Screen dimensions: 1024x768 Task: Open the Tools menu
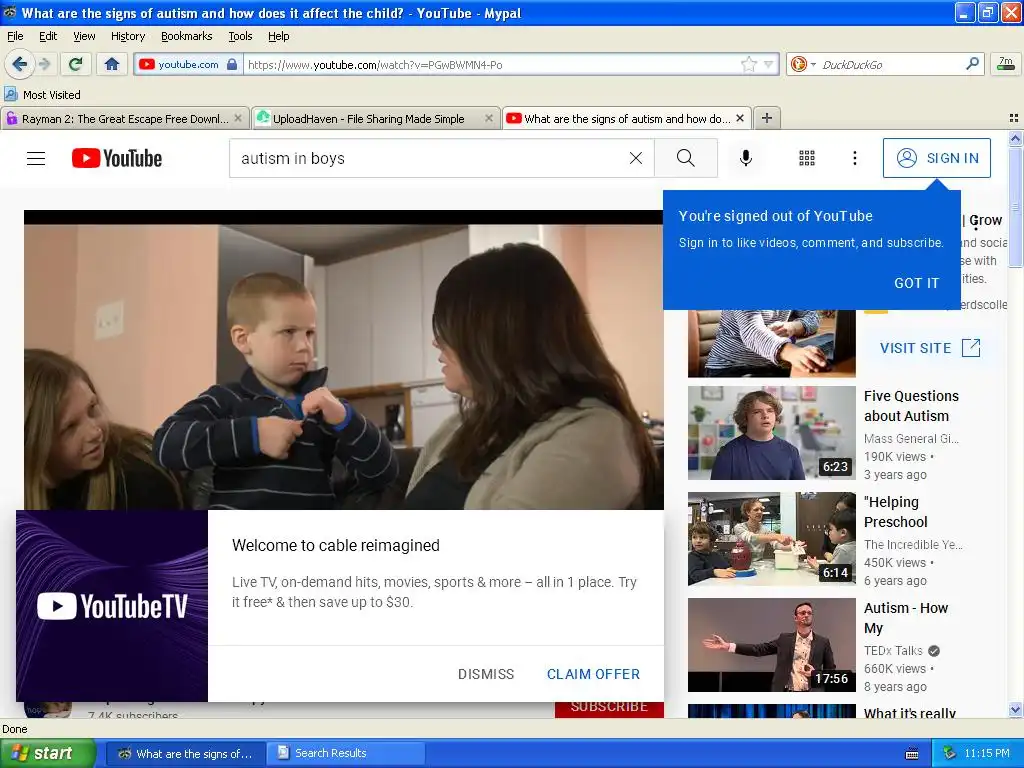[x=240, y=36]
